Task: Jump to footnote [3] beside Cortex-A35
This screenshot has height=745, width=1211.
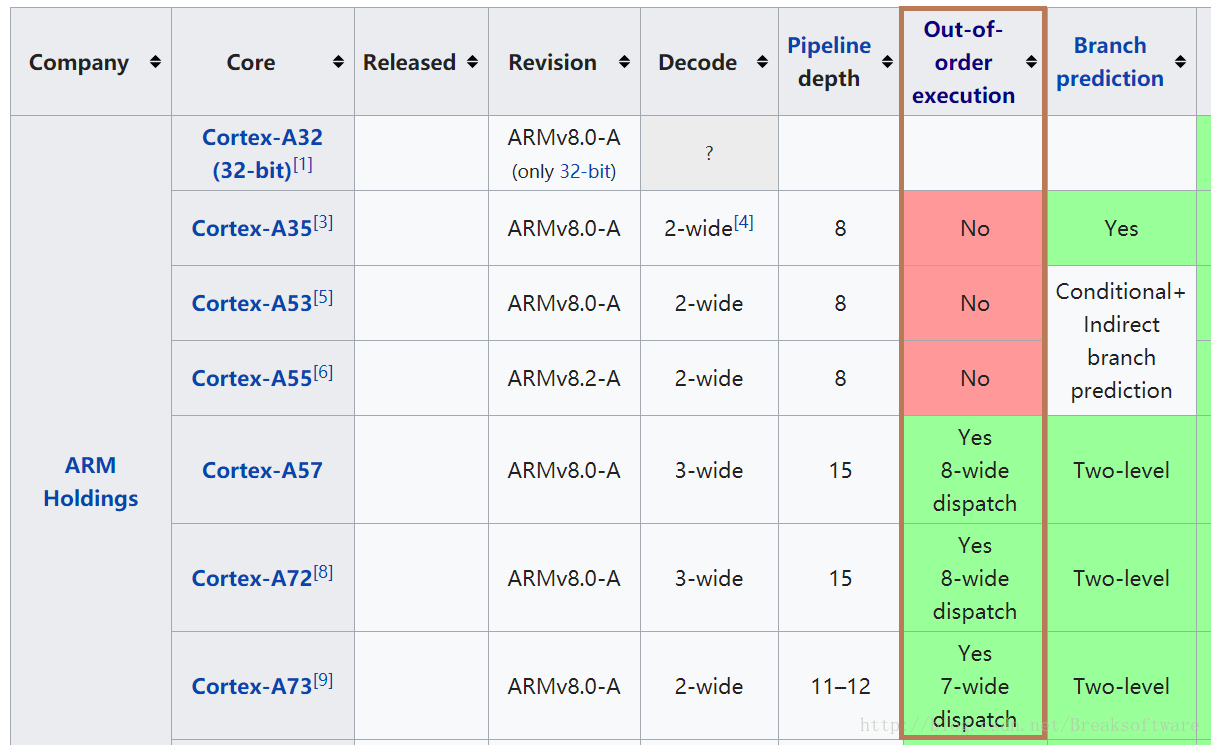Action: [x=323, y=222]
